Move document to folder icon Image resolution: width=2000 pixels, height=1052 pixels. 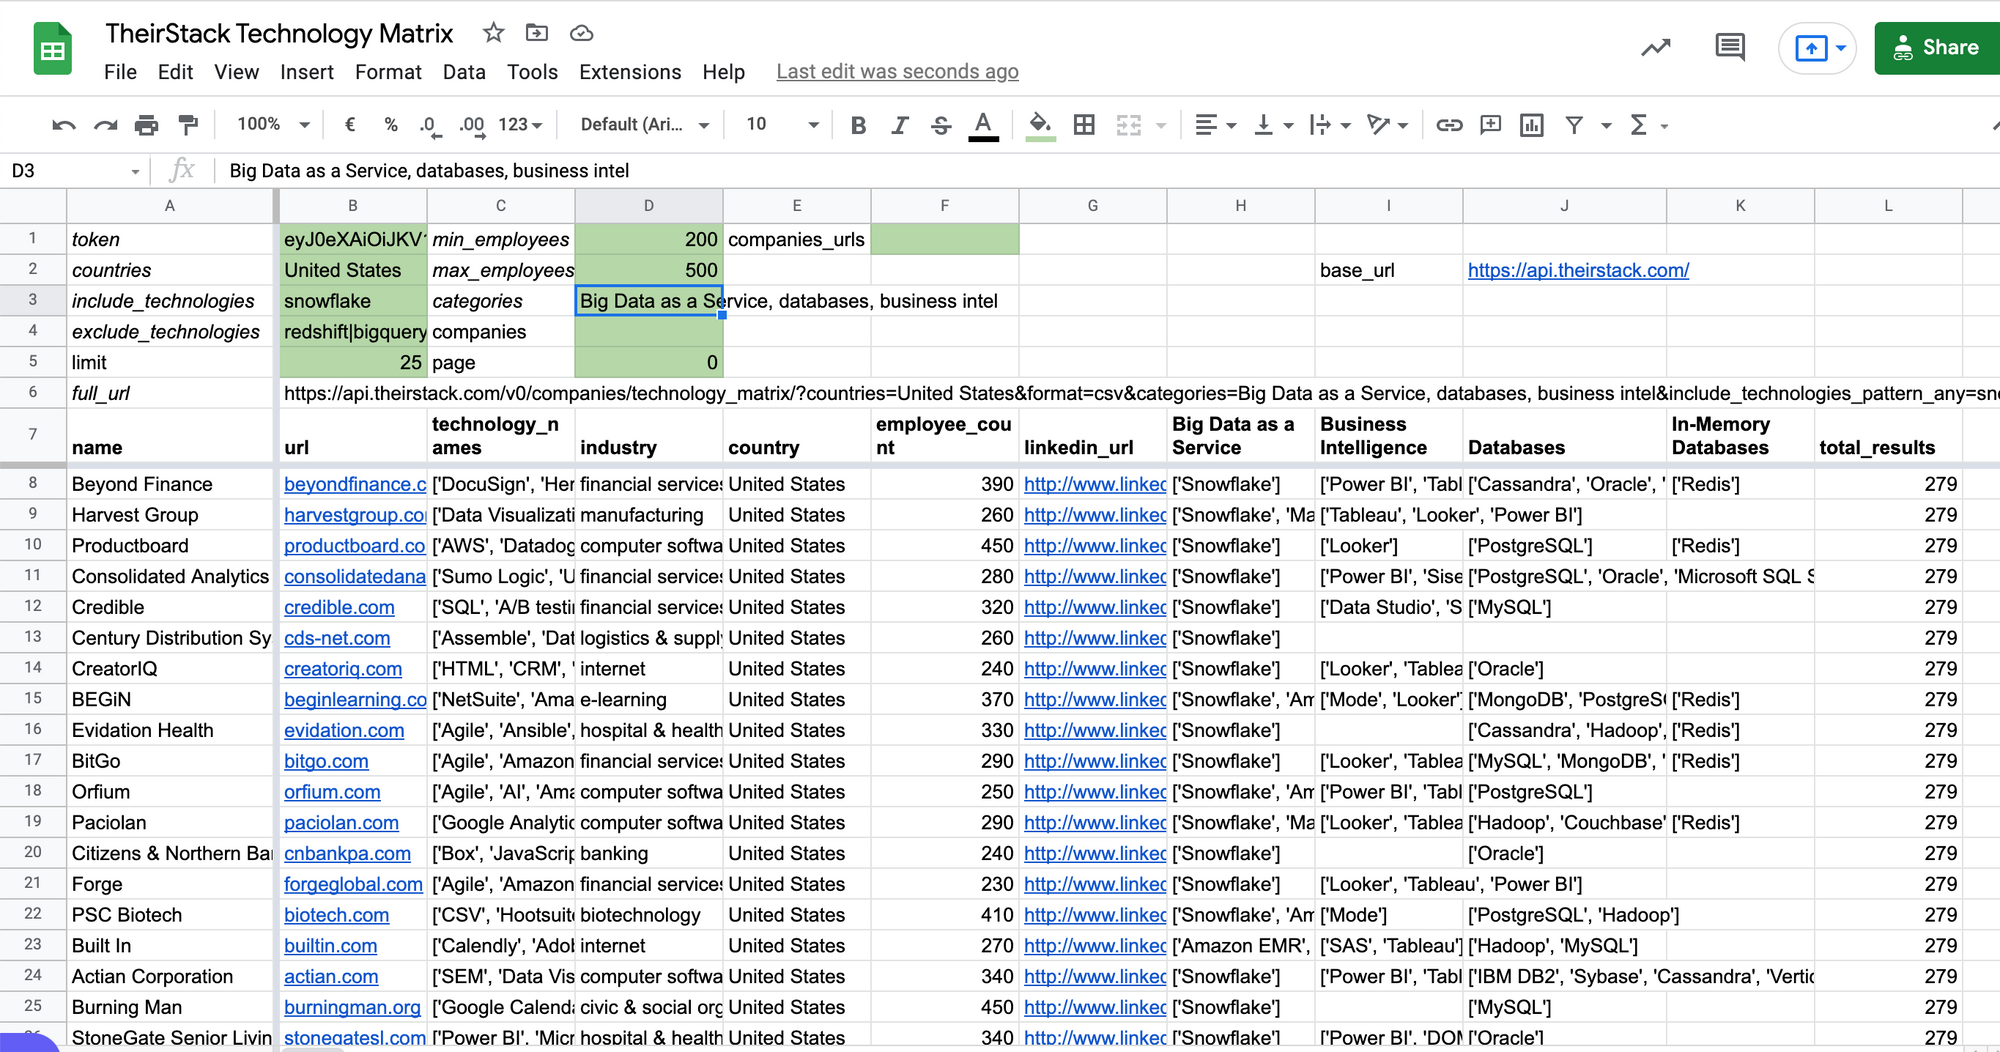[x=537, y=33]
